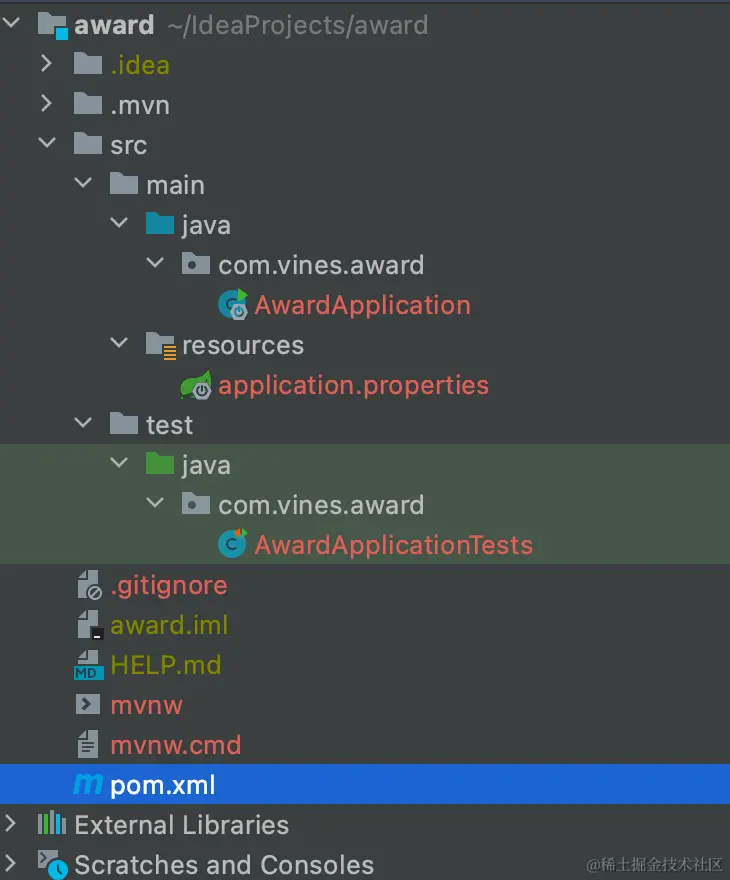
Task: Click the application.properties Spring leaf icon
Action: [x=196, y=385]
